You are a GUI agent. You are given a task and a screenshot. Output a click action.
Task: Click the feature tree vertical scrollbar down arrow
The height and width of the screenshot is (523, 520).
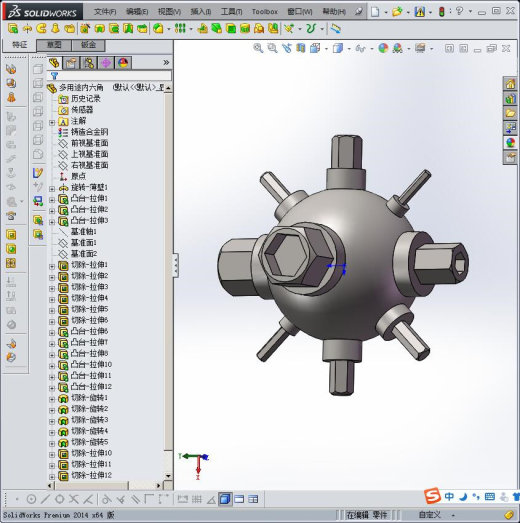pyautogui.click(x=168, y=476)
